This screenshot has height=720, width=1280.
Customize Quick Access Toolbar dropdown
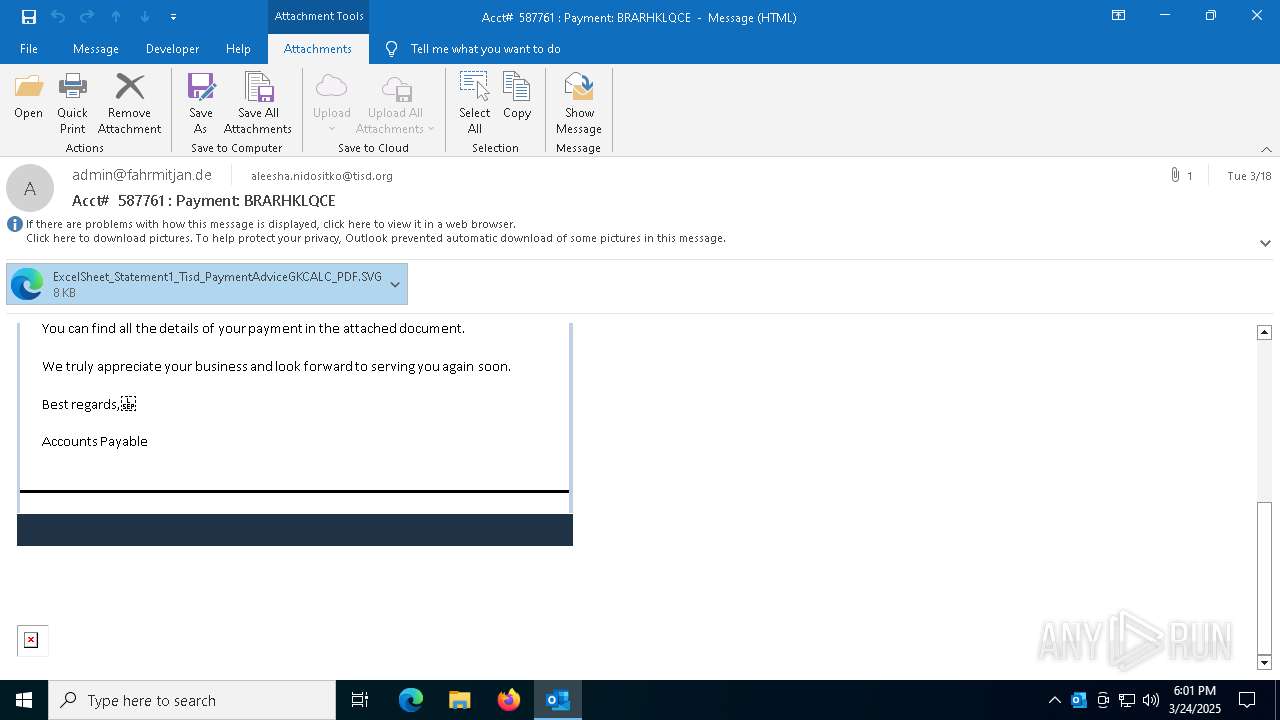coord(173,17)
